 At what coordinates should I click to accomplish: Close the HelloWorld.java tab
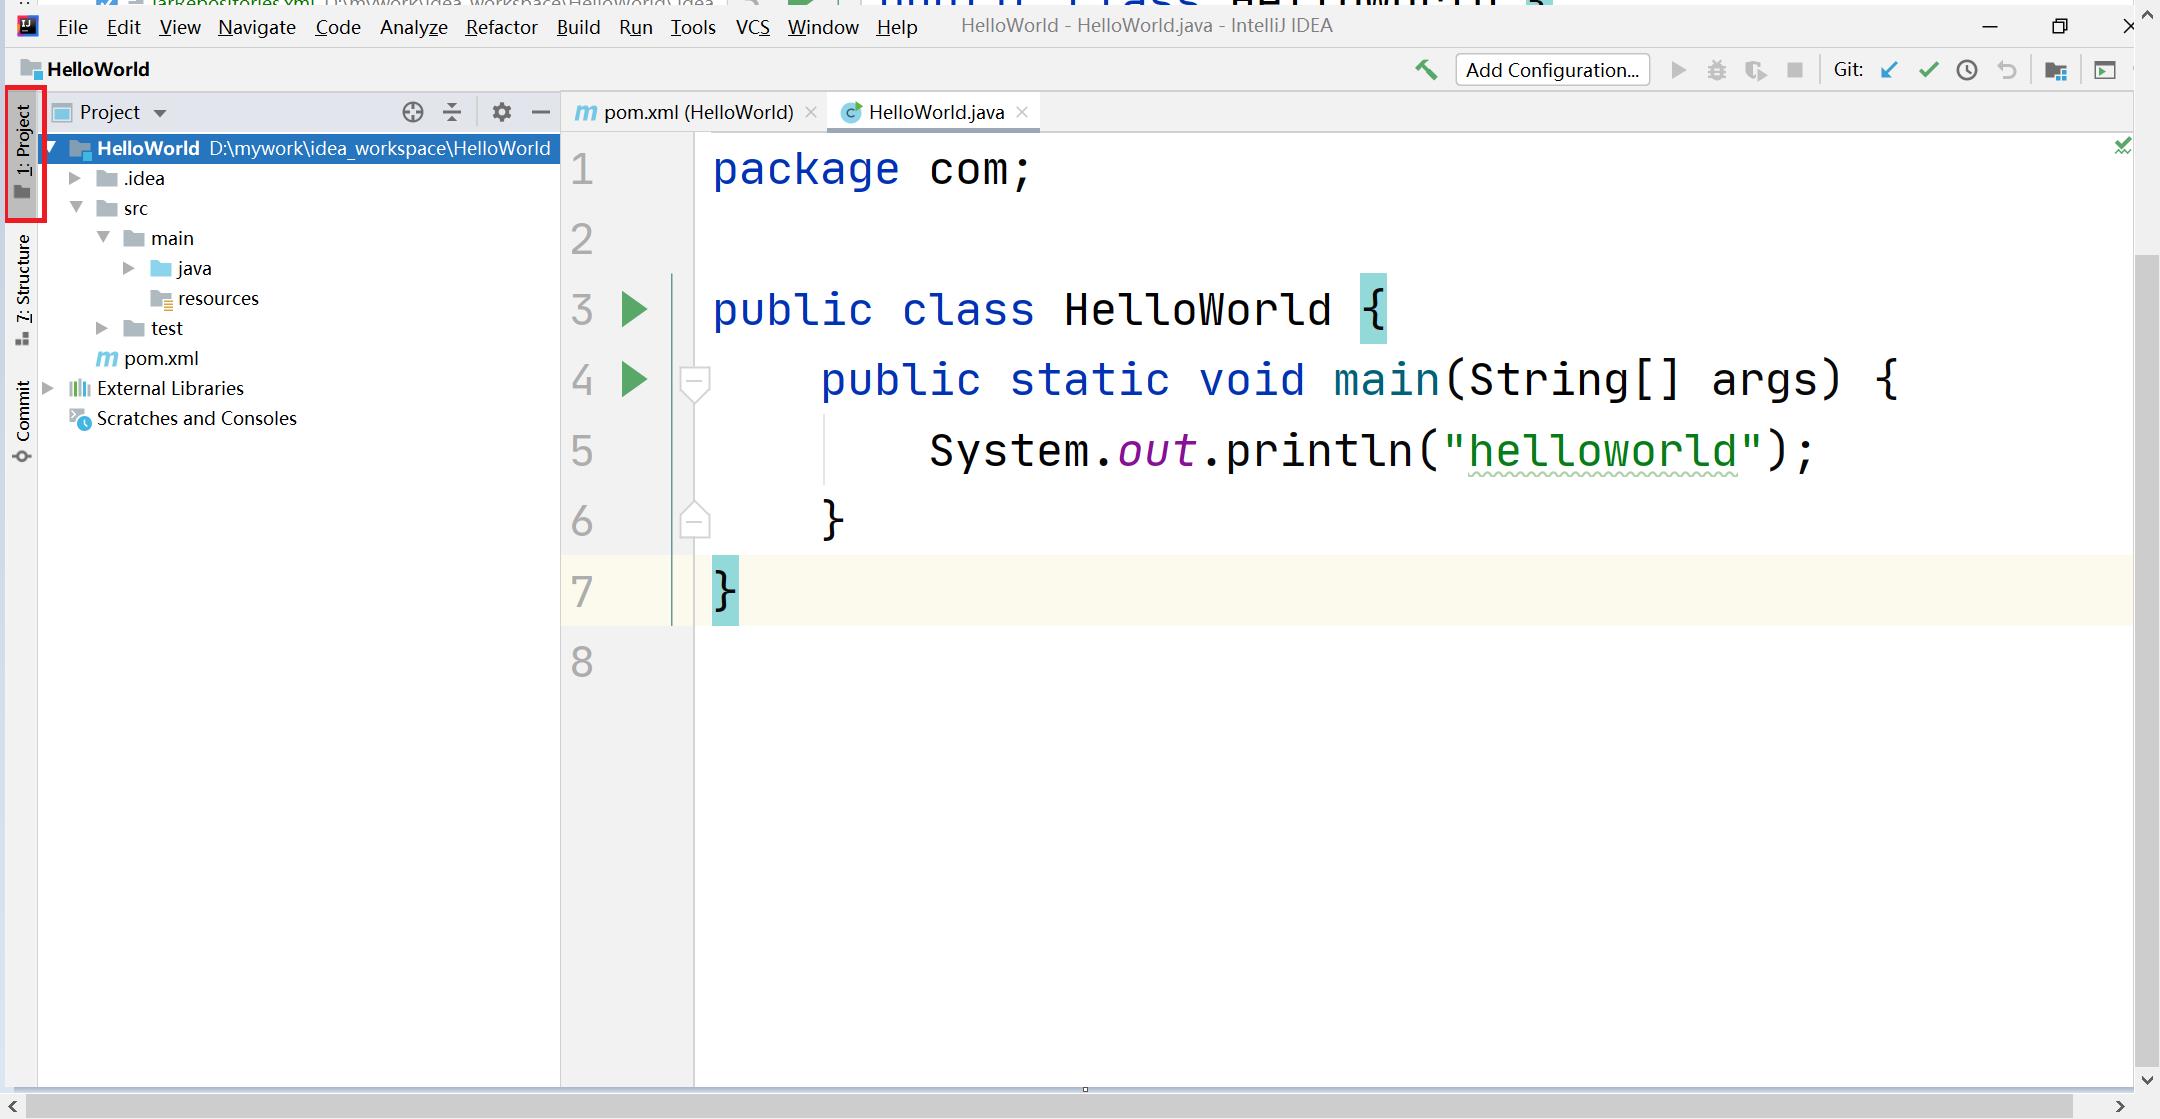(1022, 112)
